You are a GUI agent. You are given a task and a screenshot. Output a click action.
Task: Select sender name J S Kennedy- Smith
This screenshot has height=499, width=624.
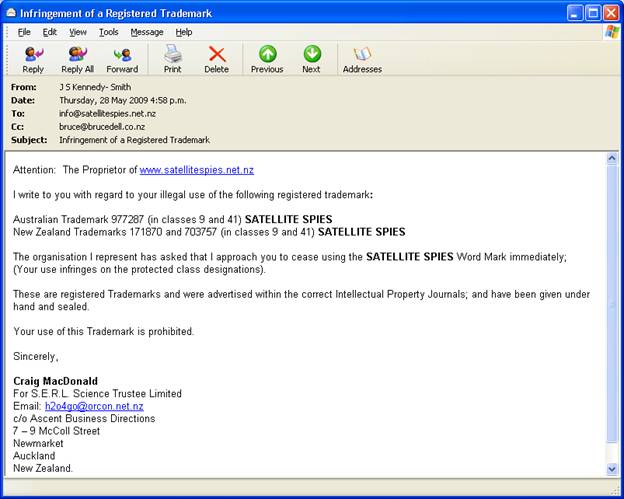click(x=95, y=87)
